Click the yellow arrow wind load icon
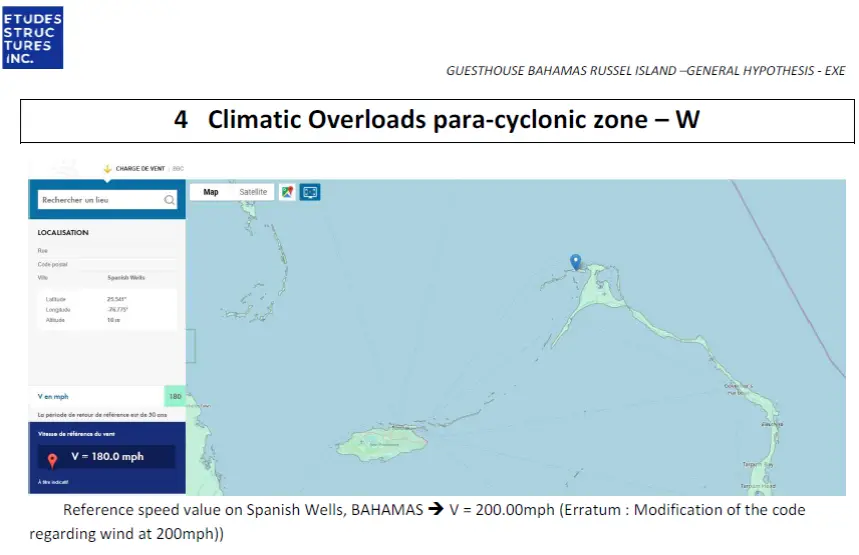The height and width of the screenshot is (555, 859). pyautogui.click(x=107, y=169)
